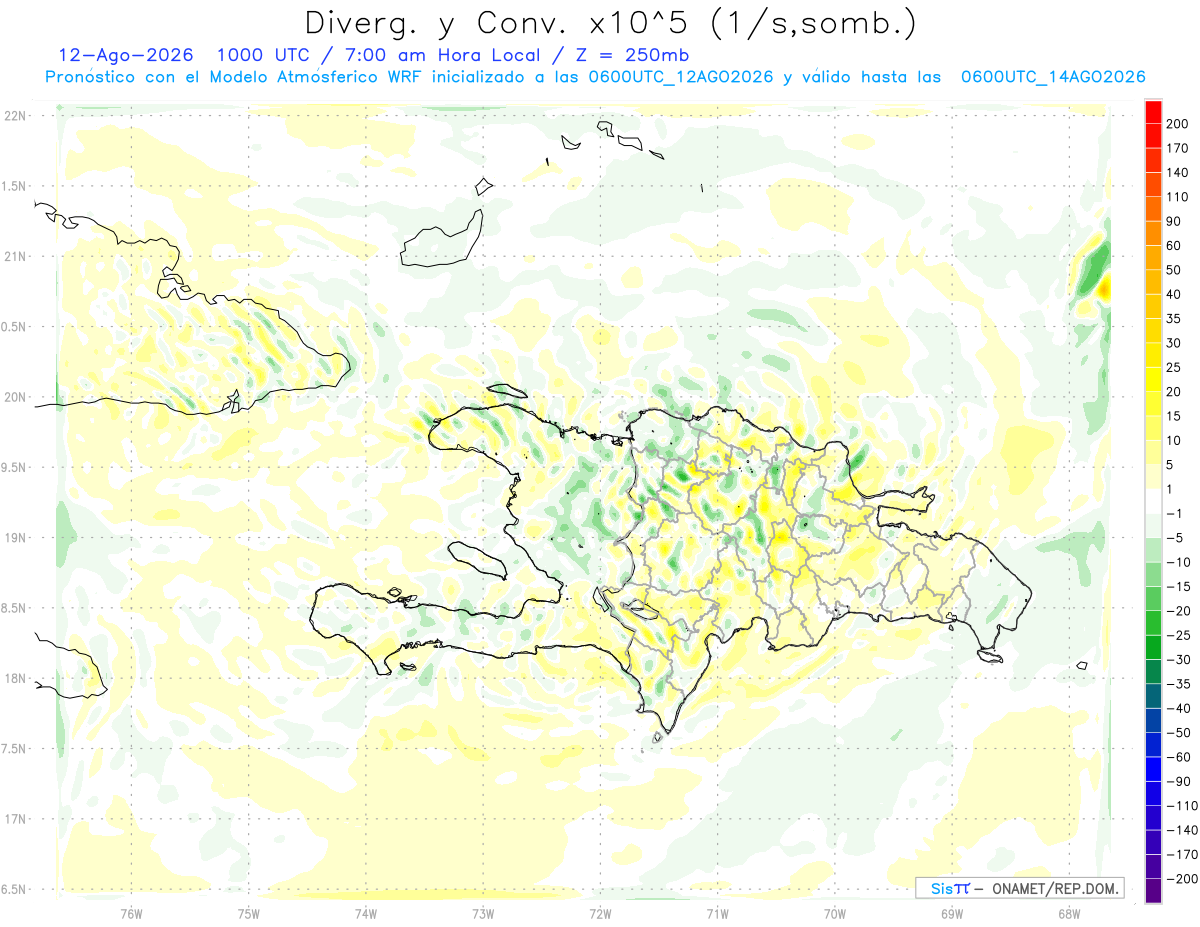Click the '19N' latitude label
This screenshot has width=1200, height=927.
15,538
